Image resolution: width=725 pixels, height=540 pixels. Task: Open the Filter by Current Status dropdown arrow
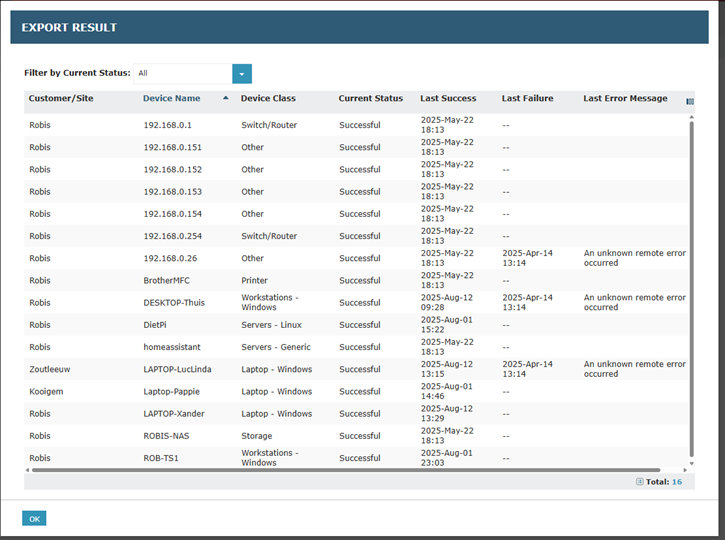point(242,74)
